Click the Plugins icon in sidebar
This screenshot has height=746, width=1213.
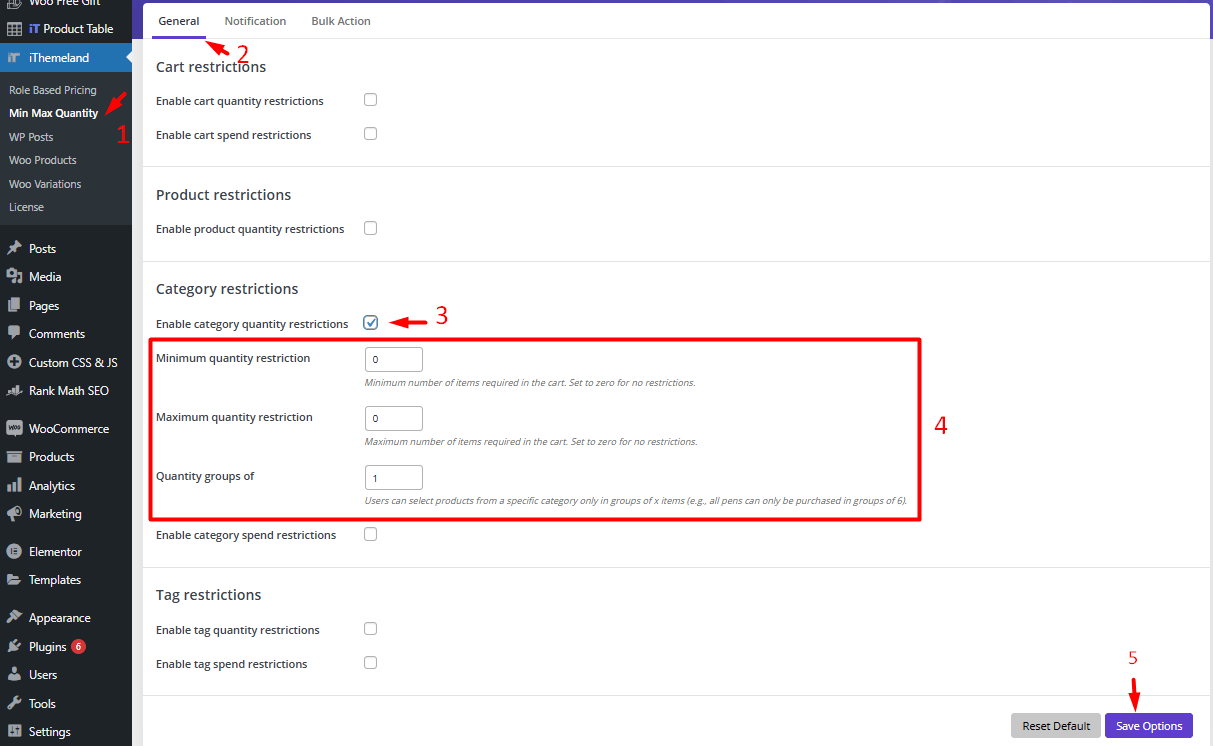point(14,647)
